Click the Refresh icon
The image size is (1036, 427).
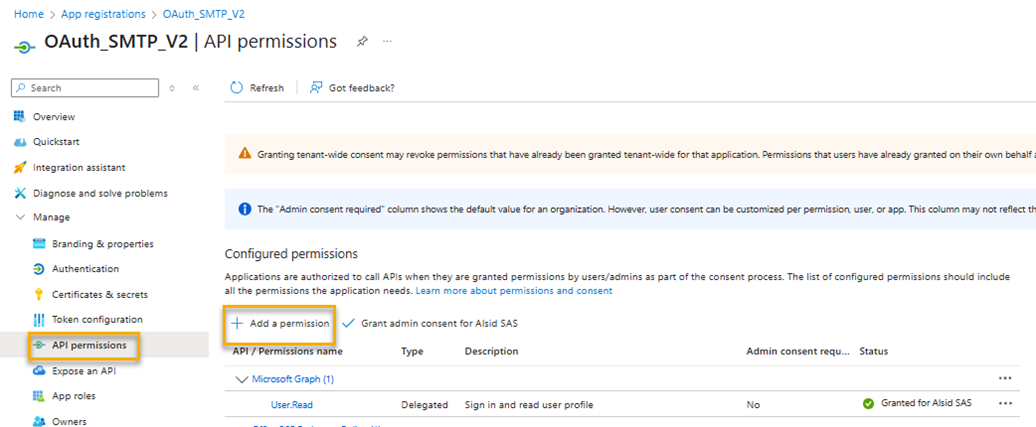pos(237,88)
